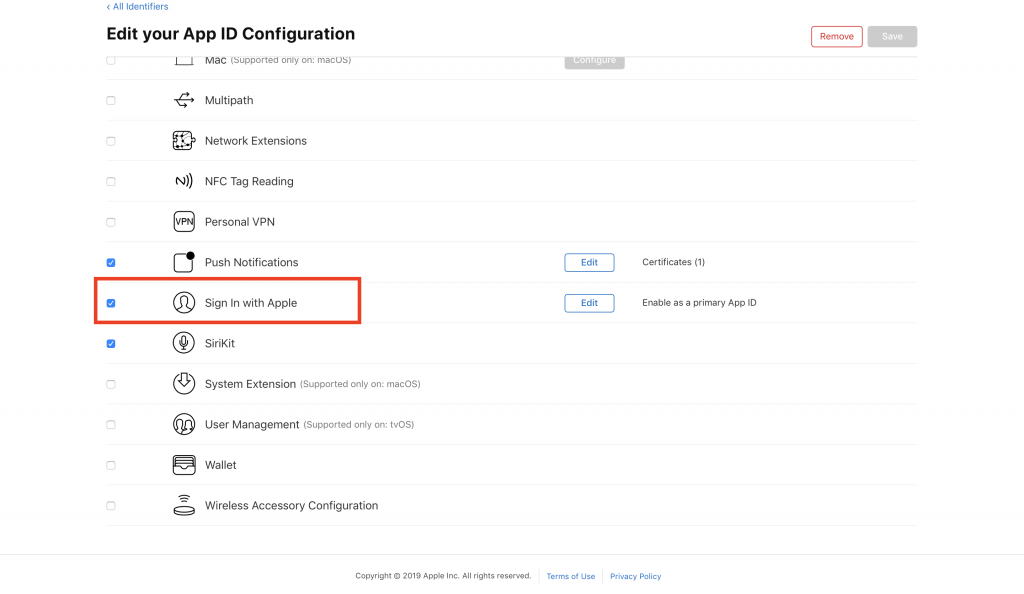Click the Network Extensions icon
Image resolution: width=1024 pixels, height=594 pixels.
pyautogui.click(x=184, y=141)
